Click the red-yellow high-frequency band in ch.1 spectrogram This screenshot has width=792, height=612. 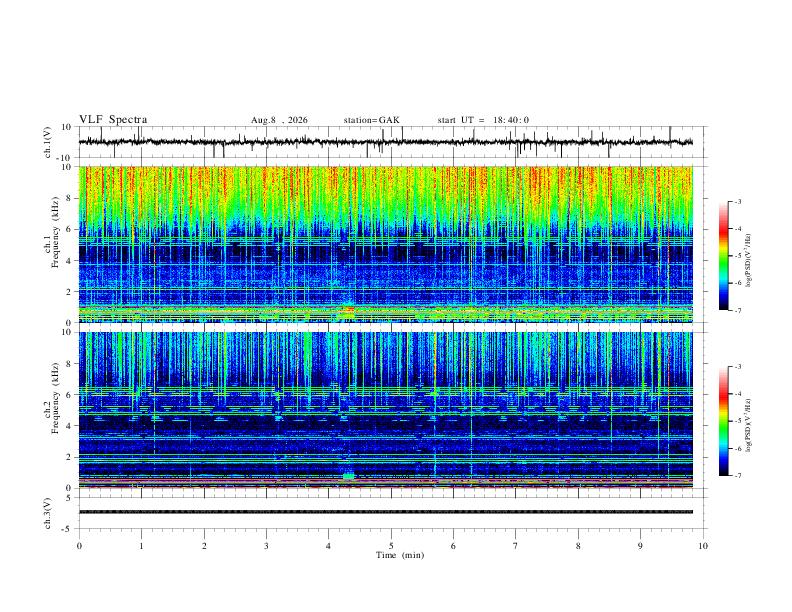(386, 184)
